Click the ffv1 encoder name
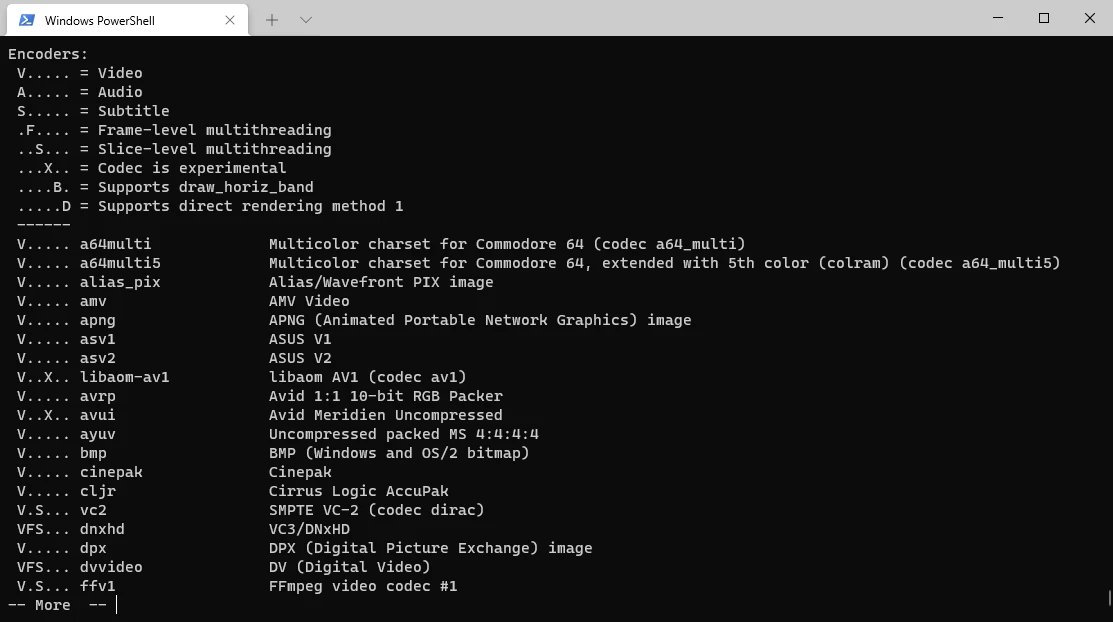Image resolution: width=1113 pixels, height=622 pixels. (98, 586)
